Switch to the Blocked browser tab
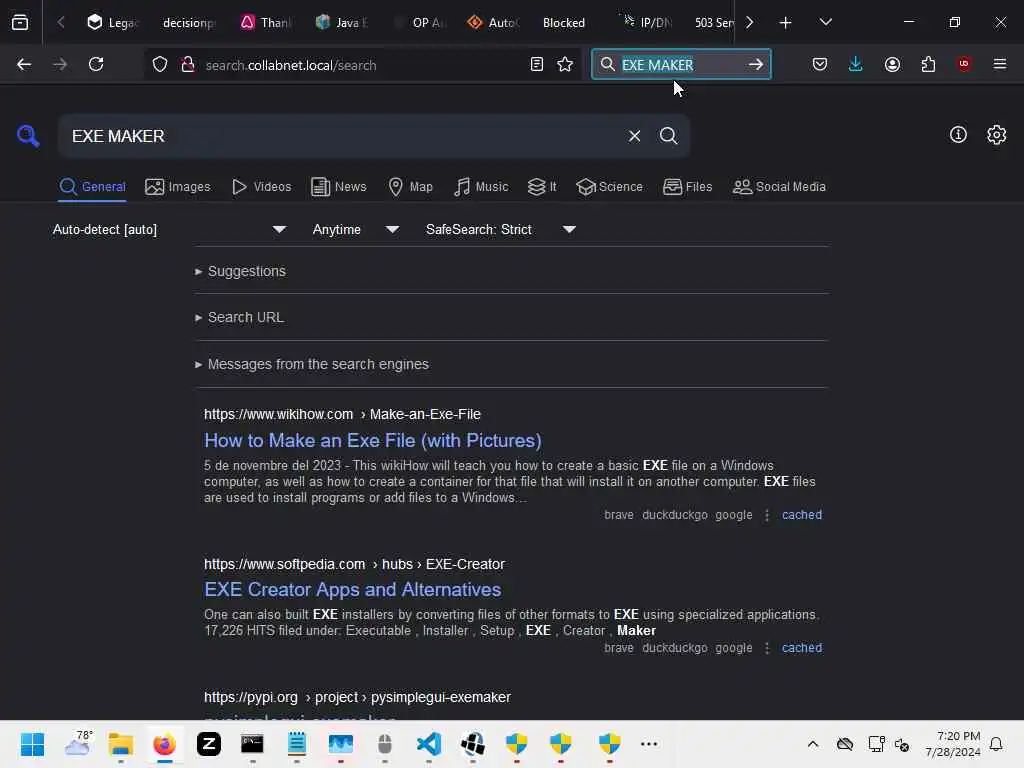This screenshot has width=1024, height=768. tap(564, 23)
